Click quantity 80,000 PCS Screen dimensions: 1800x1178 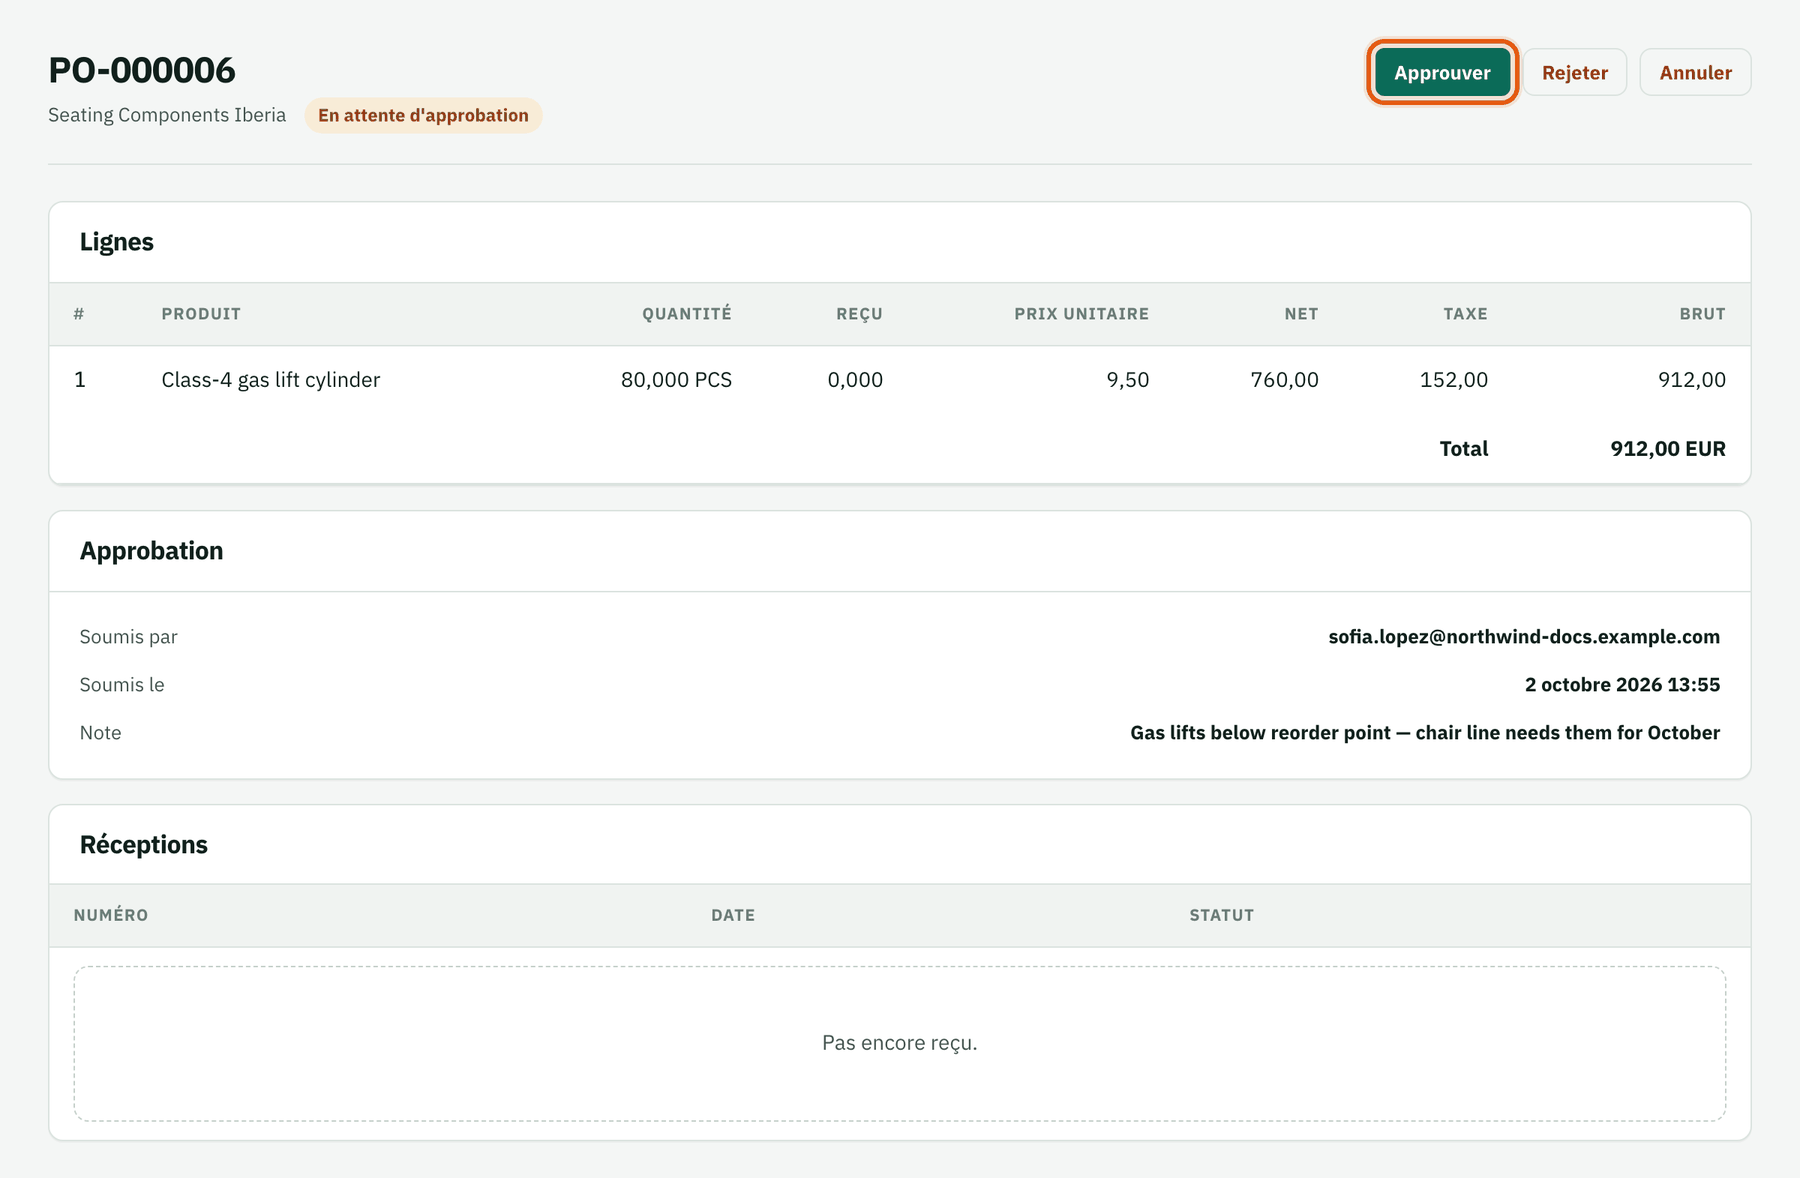click(676, 380)
